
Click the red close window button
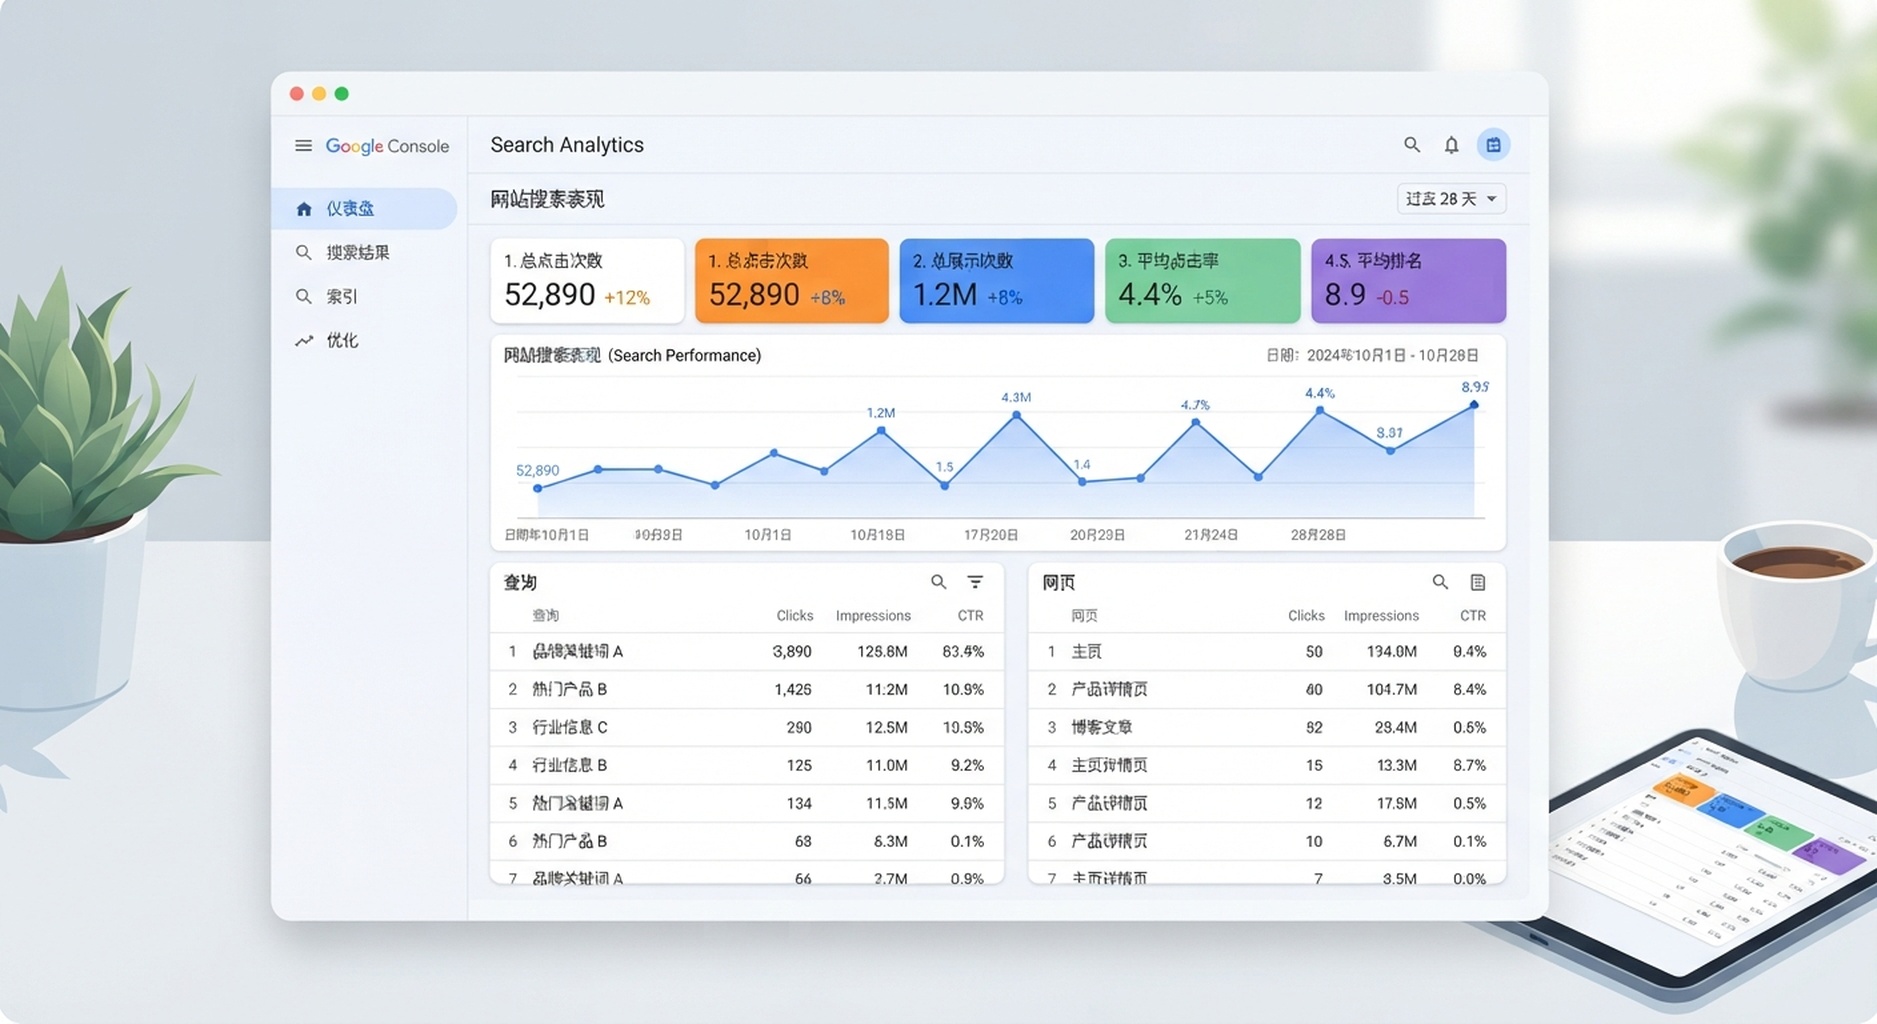(296, 93)
